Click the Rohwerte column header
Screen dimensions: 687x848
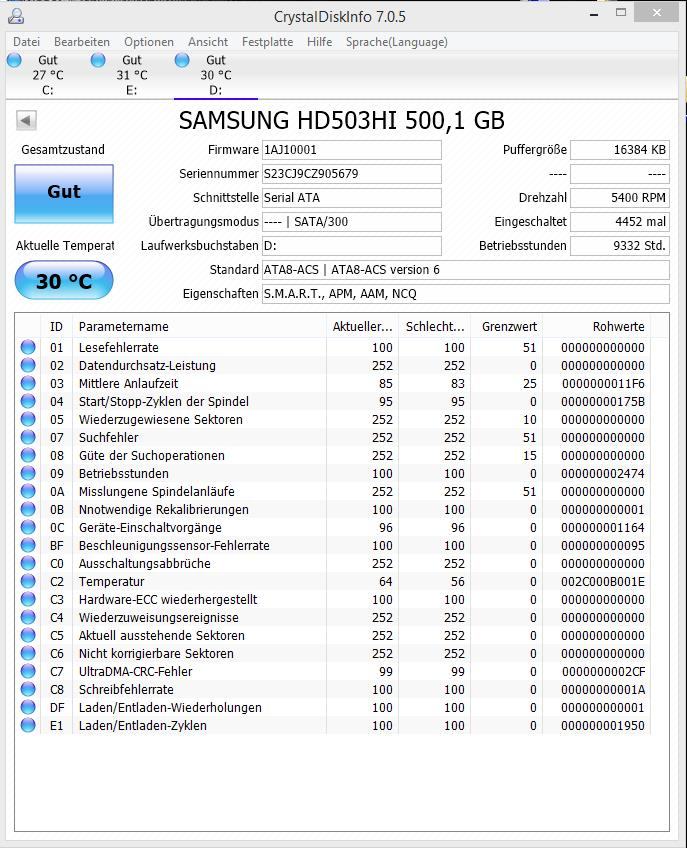(x=597, y=327)
